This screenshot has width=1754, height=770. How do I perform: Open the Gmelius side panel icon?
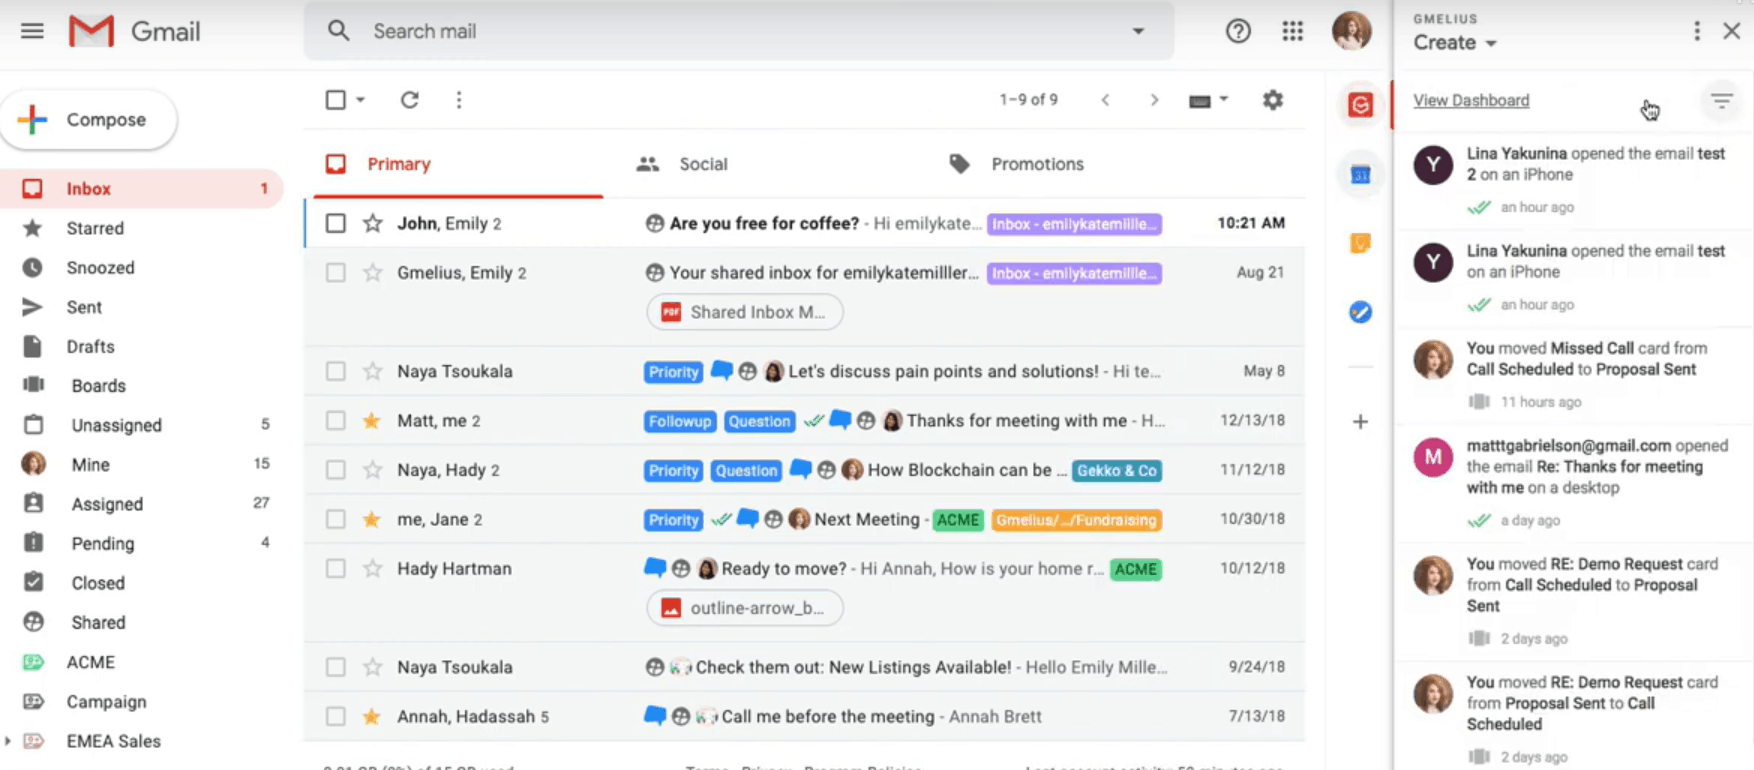coord(1360,104)
